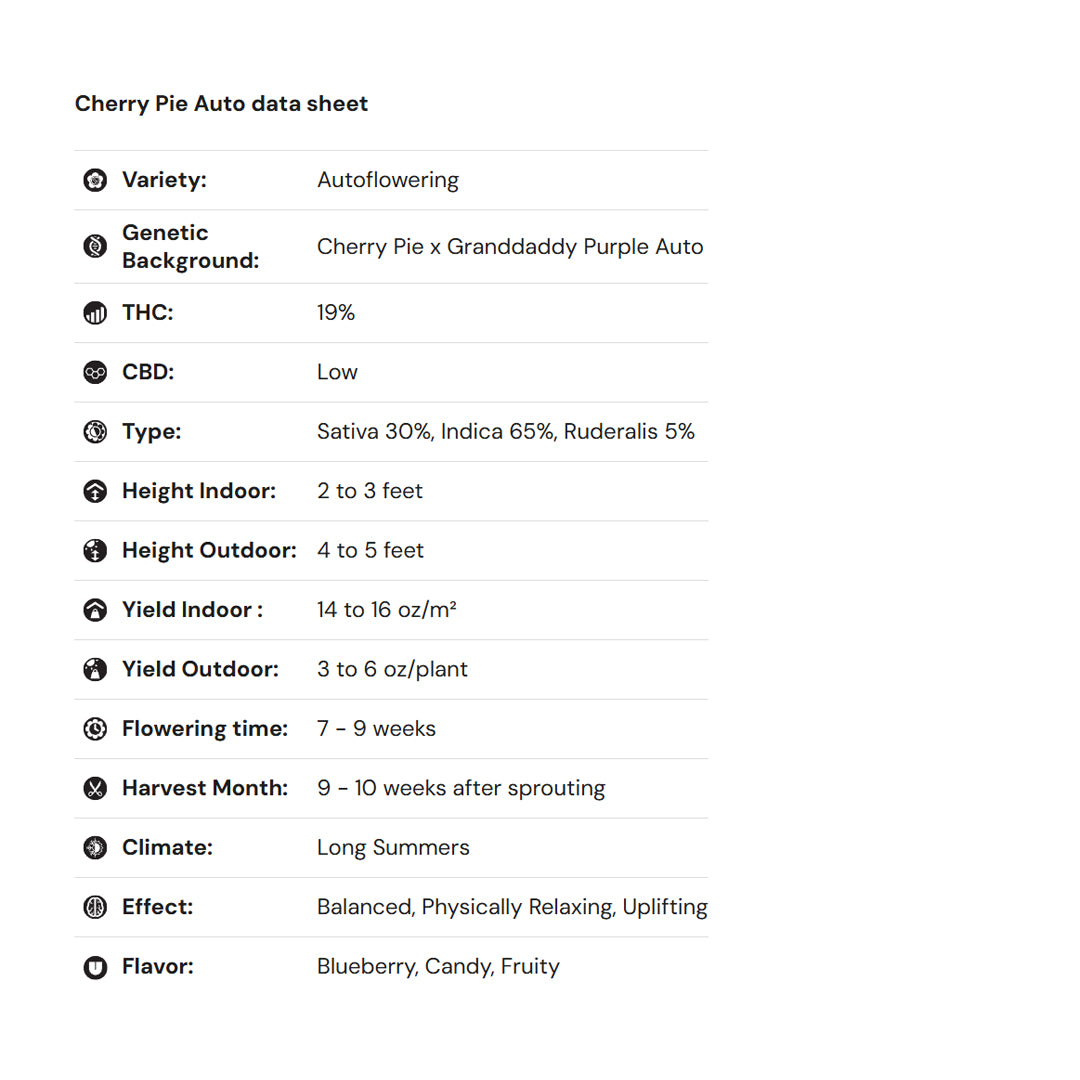Click the Height Outdoor icon
Image resolution: width=1080 pixels, height=1080 pixels.
(x=95, y=550)
